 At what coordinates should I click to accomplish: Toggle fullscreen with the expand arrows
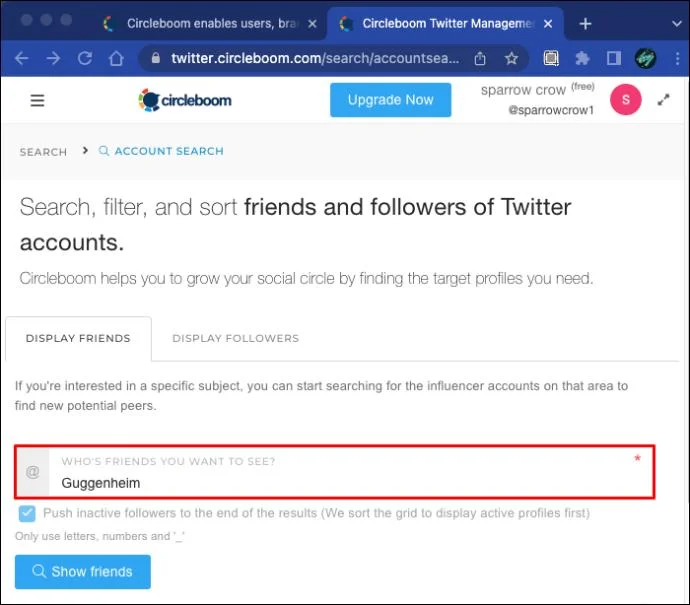[663, 100]
